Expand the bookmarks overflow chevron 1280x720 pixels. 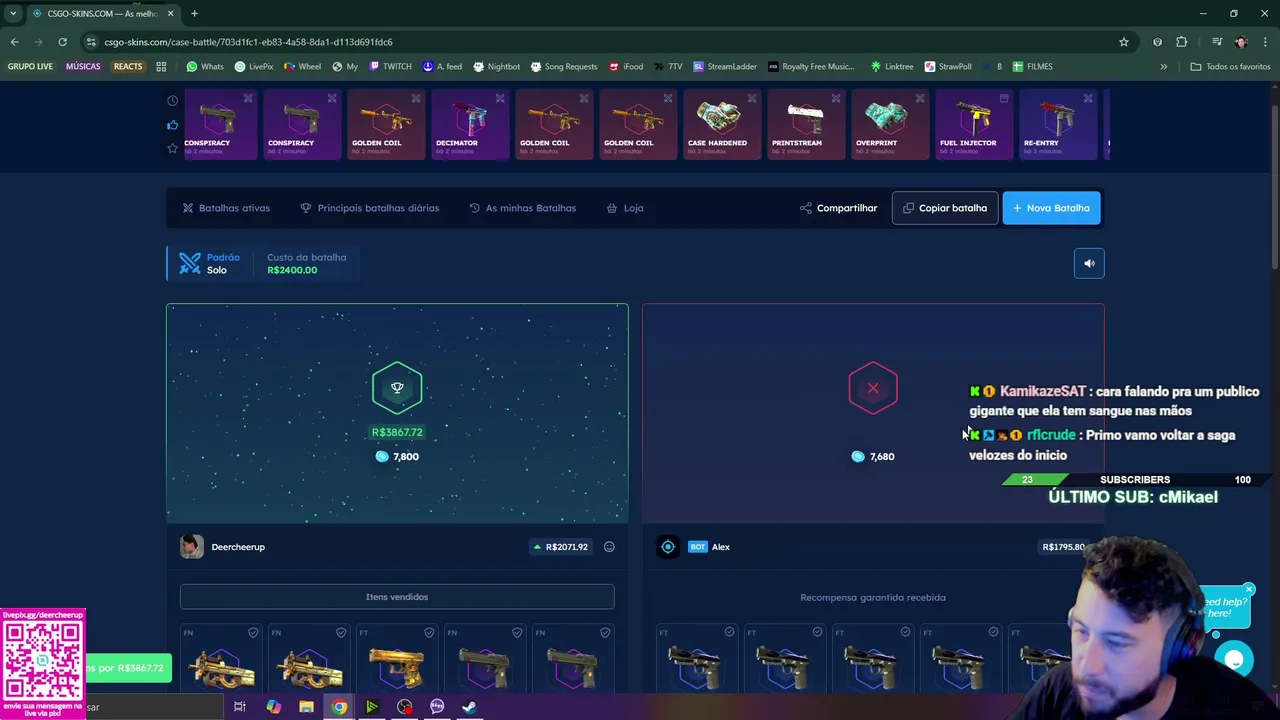(x=1163, y=66)
